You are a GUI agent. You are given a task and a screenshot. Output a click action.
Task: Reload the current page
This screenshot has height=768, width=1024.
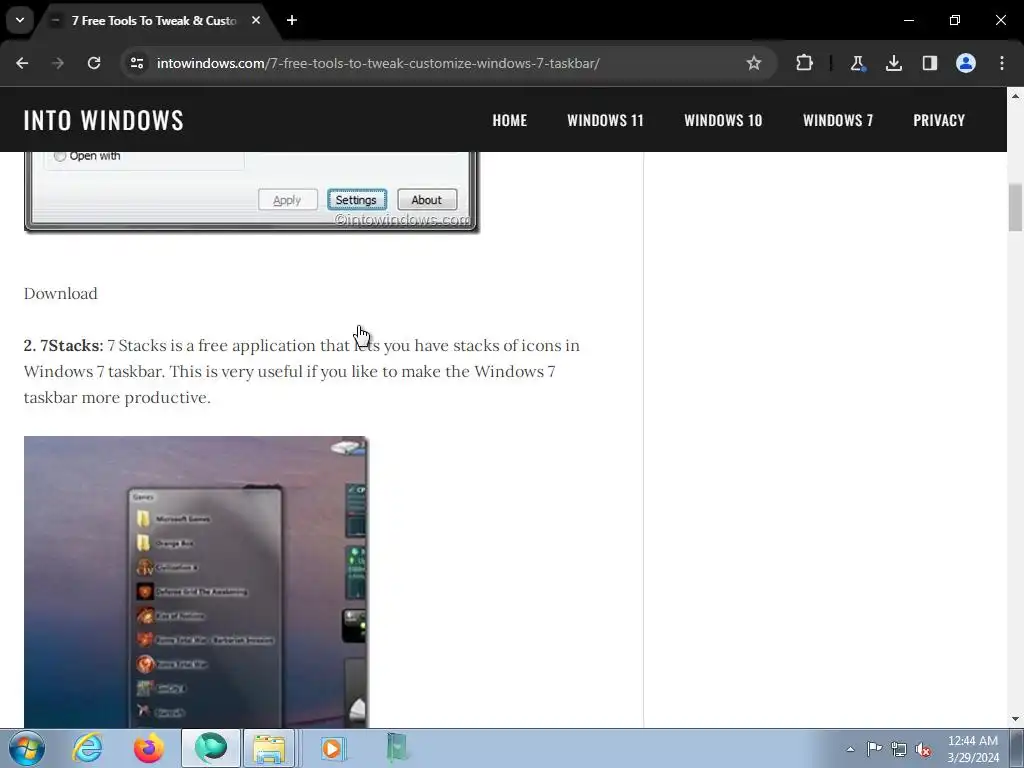[x=94, y=63]
